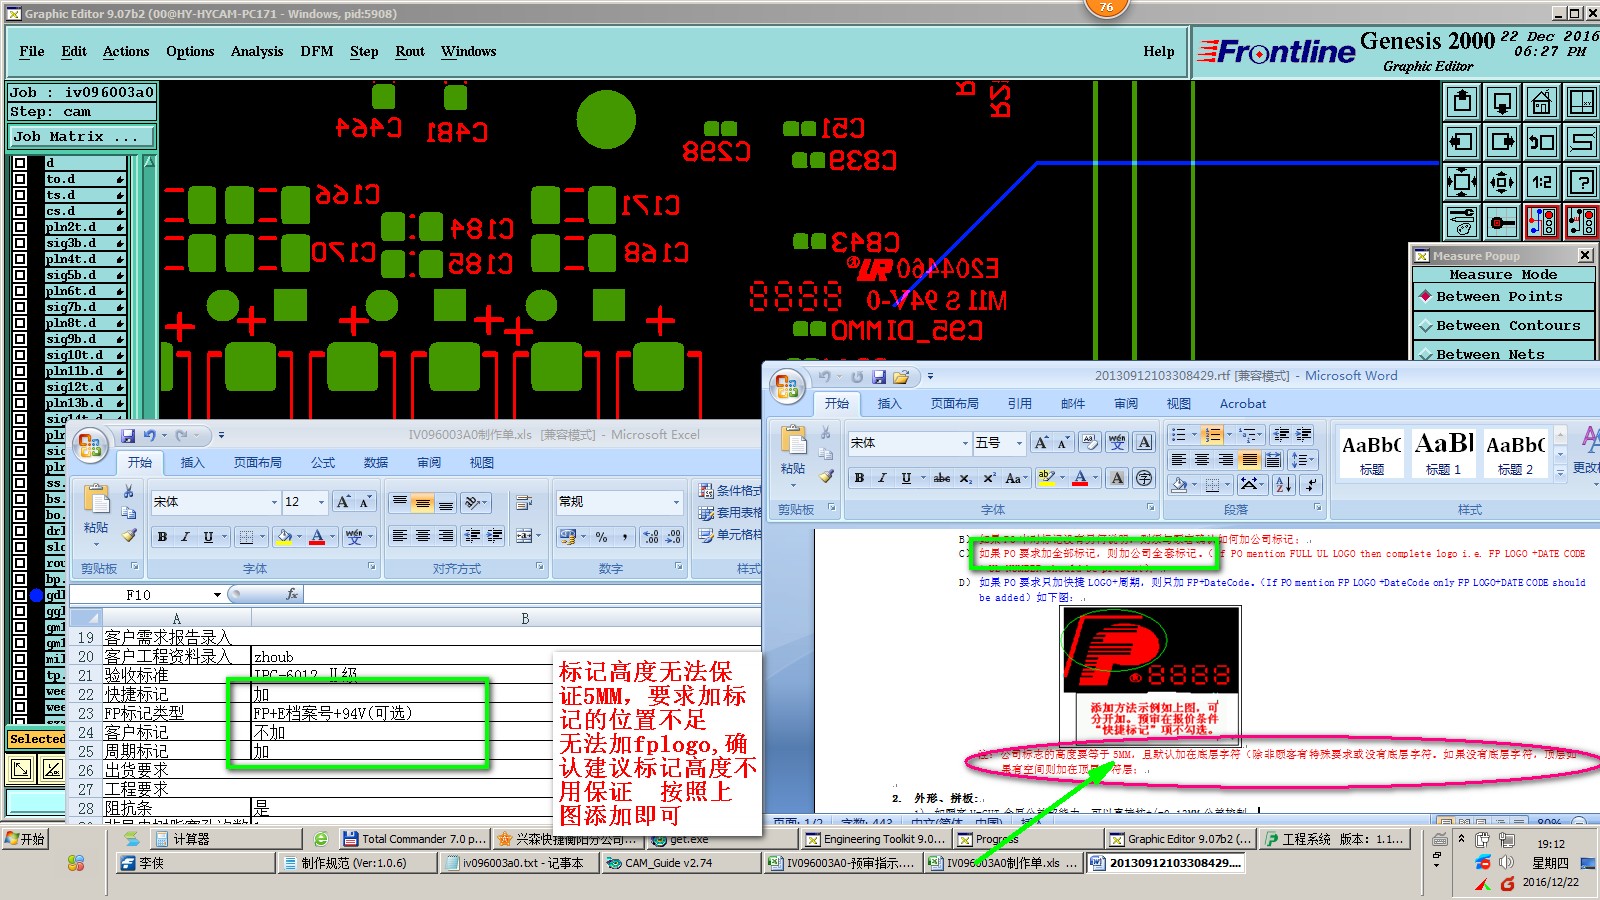The height and width of the screenshot is (900, 1600).
Task: Open Word font name dropdown 宋体
Action: [965, 442]
